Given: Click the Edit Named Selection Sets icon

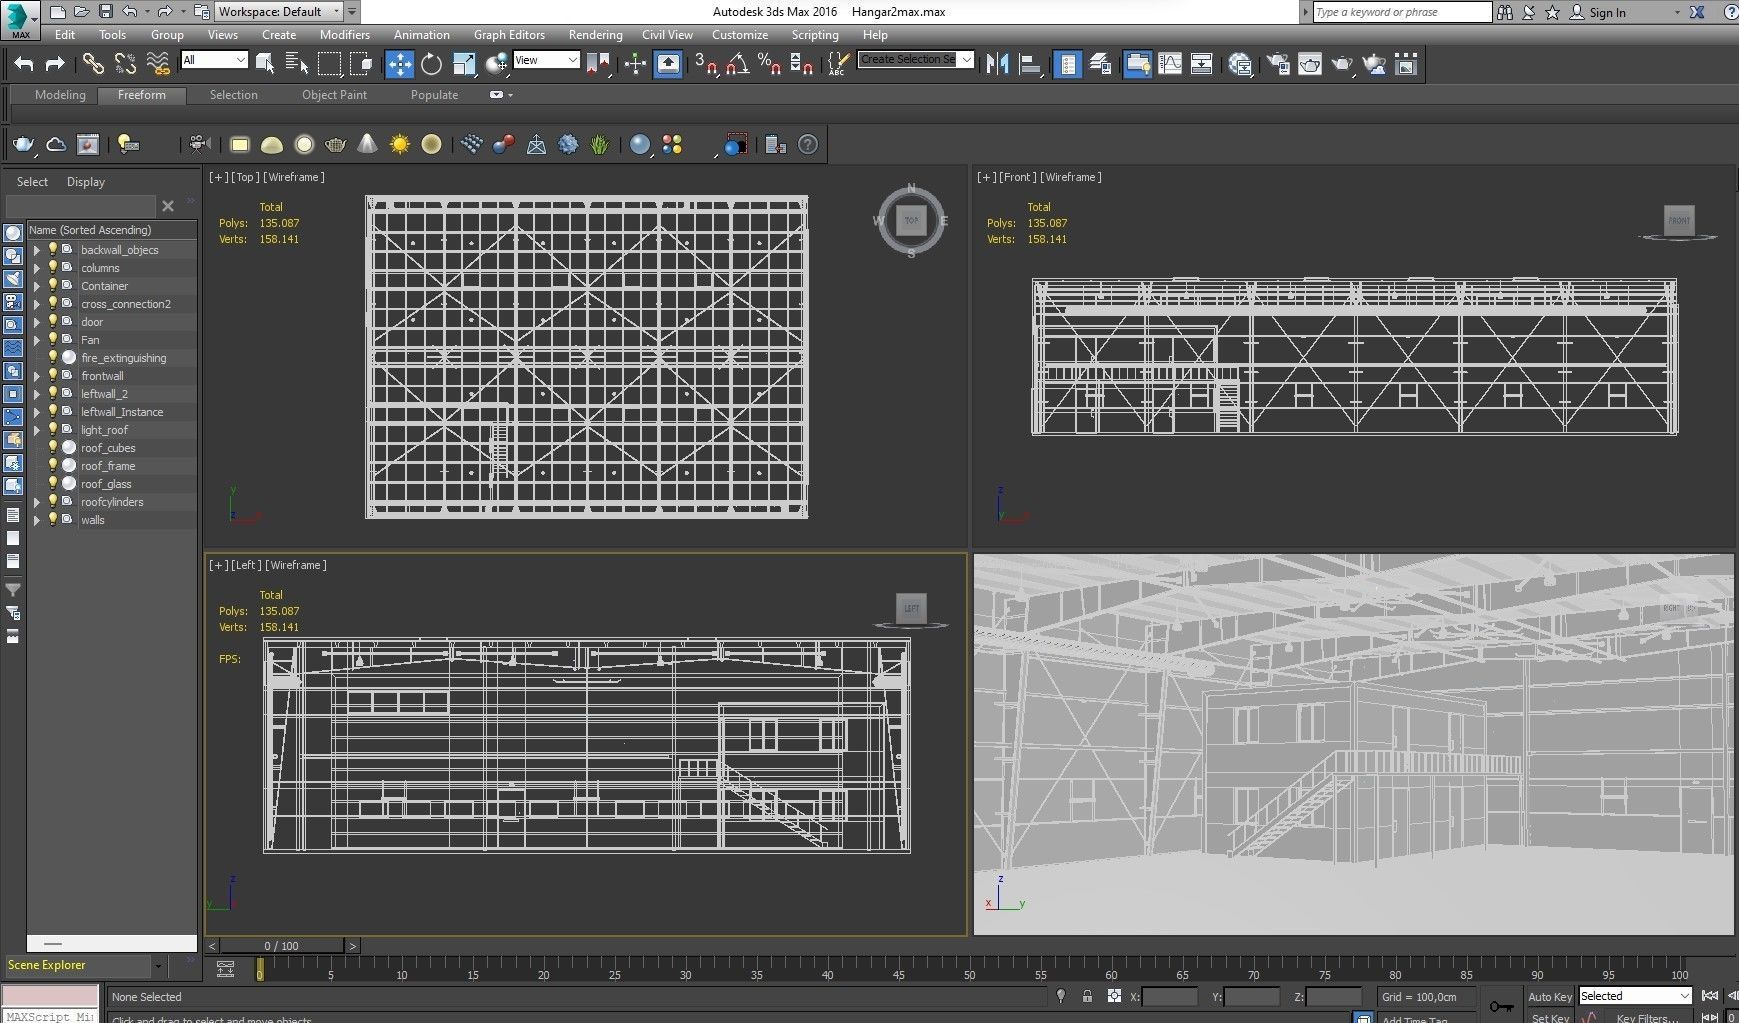Looking at the screenshot, I should [838, 64].
